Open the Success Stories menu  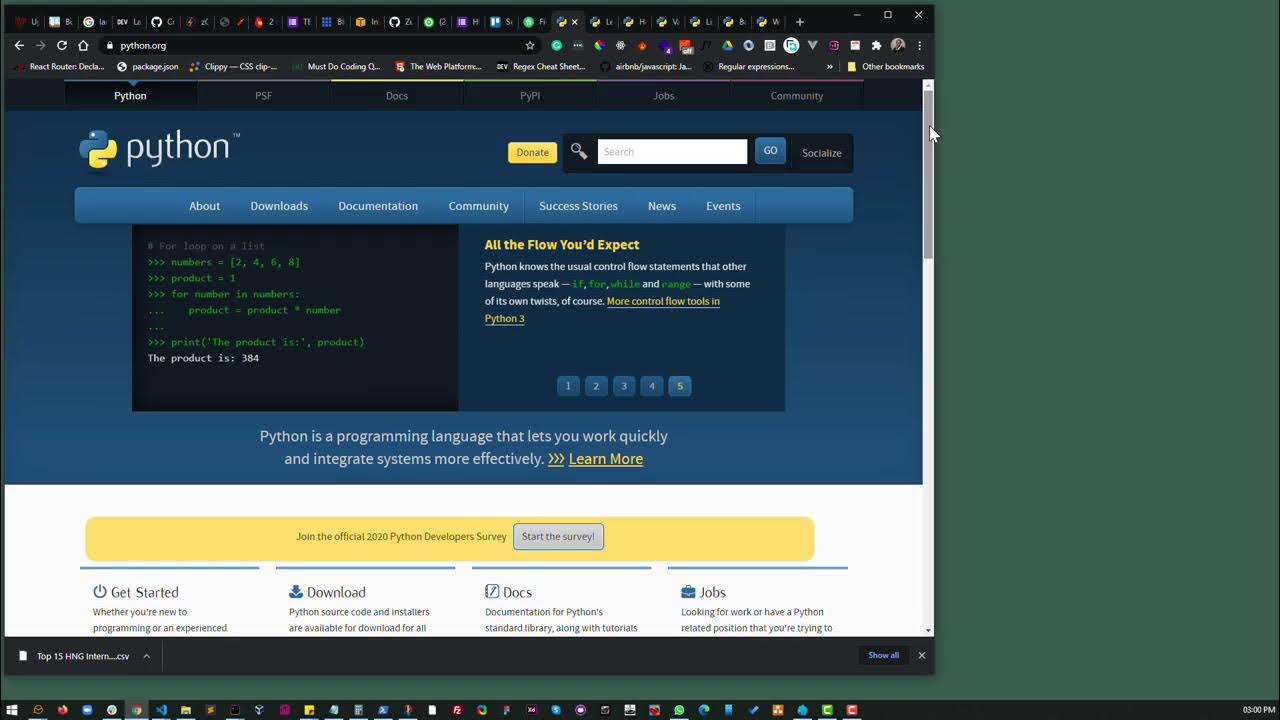pyautogui.click(x=578, y=206)
